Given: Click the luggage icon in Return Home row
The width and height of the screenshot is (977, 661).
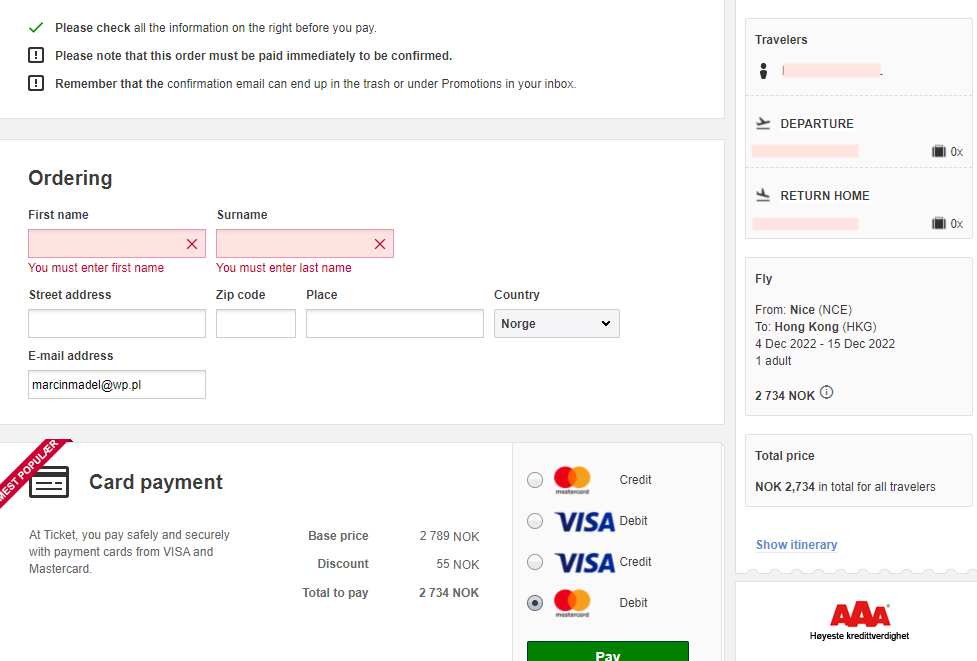Looking at the screenshot, I should (938, 223).
